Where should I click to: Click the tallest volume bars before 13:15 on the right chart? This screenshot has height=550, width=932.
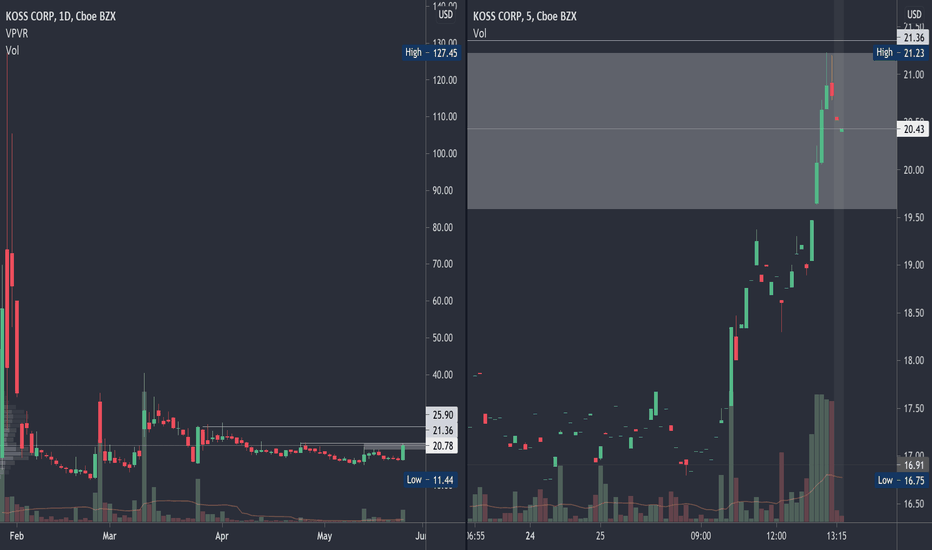coord(824,458)
